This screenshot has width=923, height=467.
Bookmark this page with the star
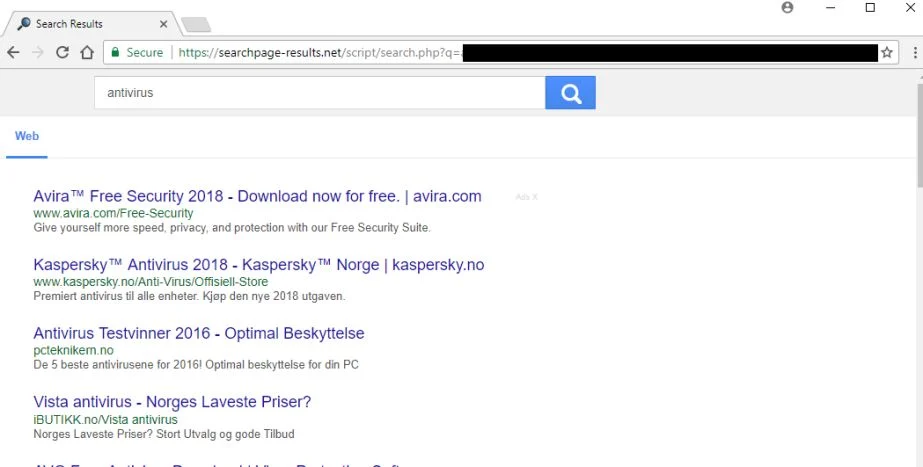[x=887, y=52]
